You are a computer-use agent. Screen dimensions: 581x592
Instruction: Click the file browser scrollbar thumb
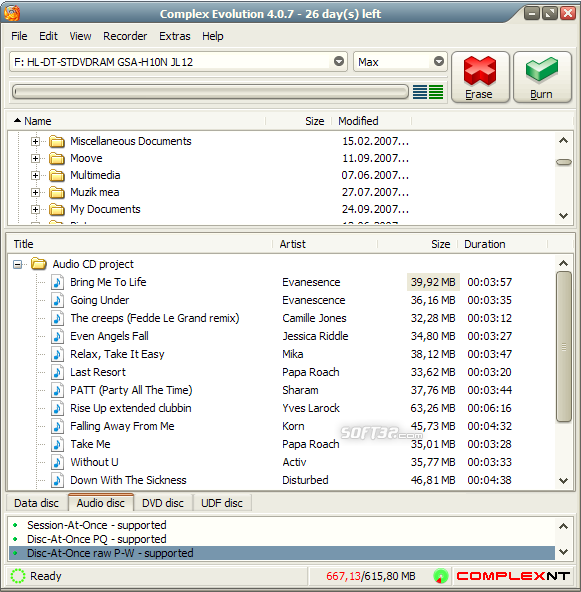(x=564, y=162)
